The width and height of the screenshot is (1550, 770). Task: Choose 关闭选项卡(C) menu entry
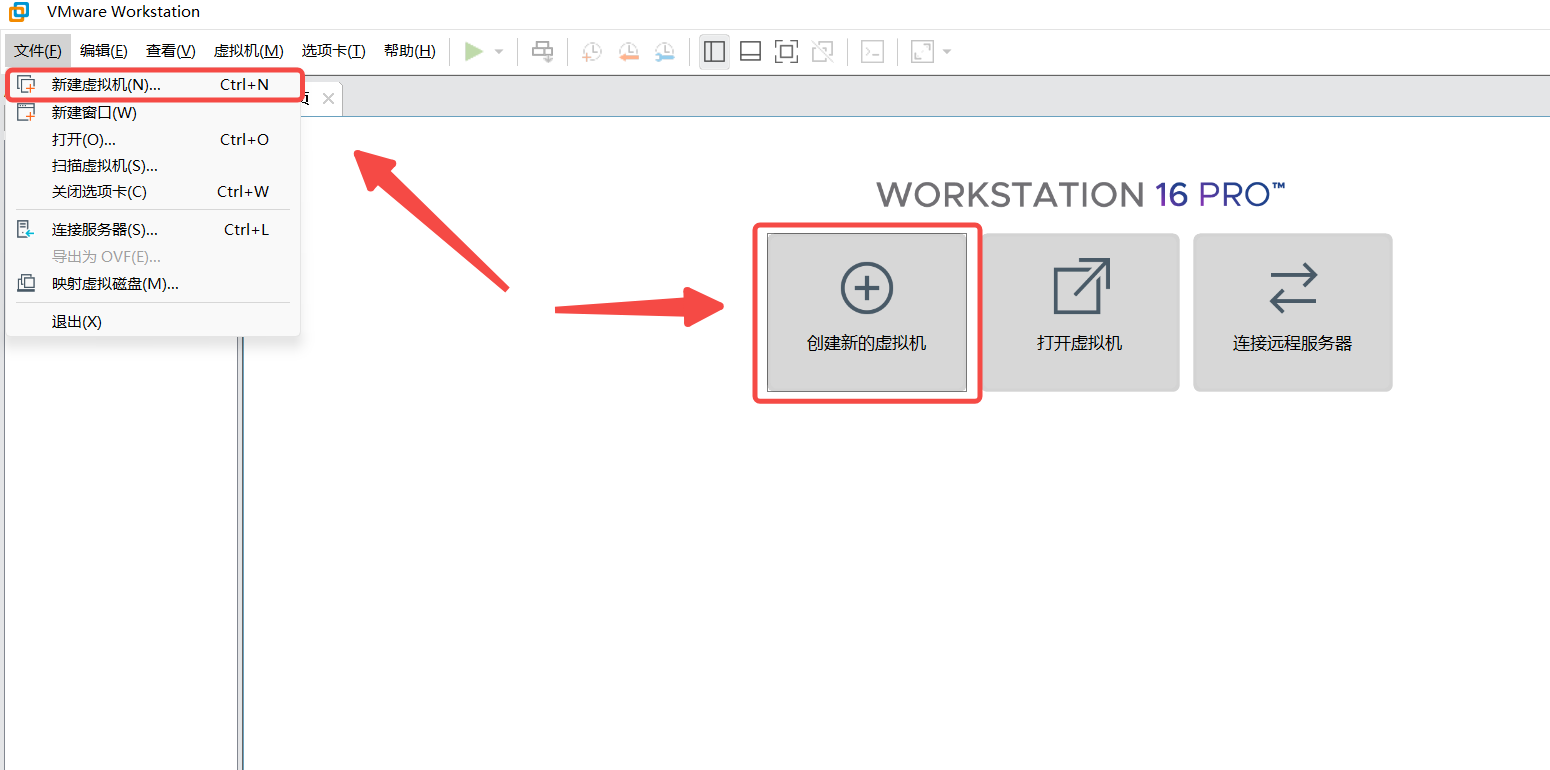[x=153, y=192]
